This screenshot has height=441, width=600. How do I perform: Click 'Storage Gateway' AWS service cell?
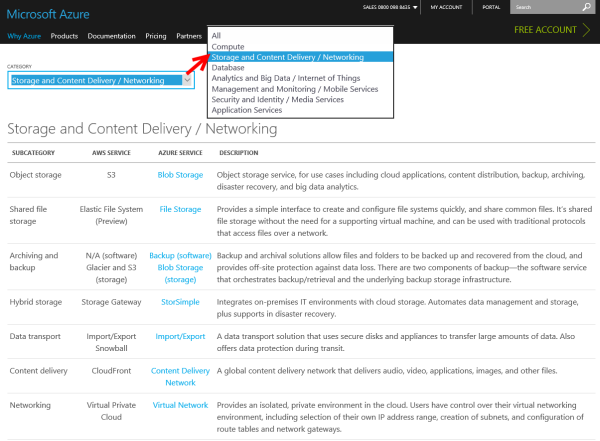pyautogui.click(x=111, y=302)
